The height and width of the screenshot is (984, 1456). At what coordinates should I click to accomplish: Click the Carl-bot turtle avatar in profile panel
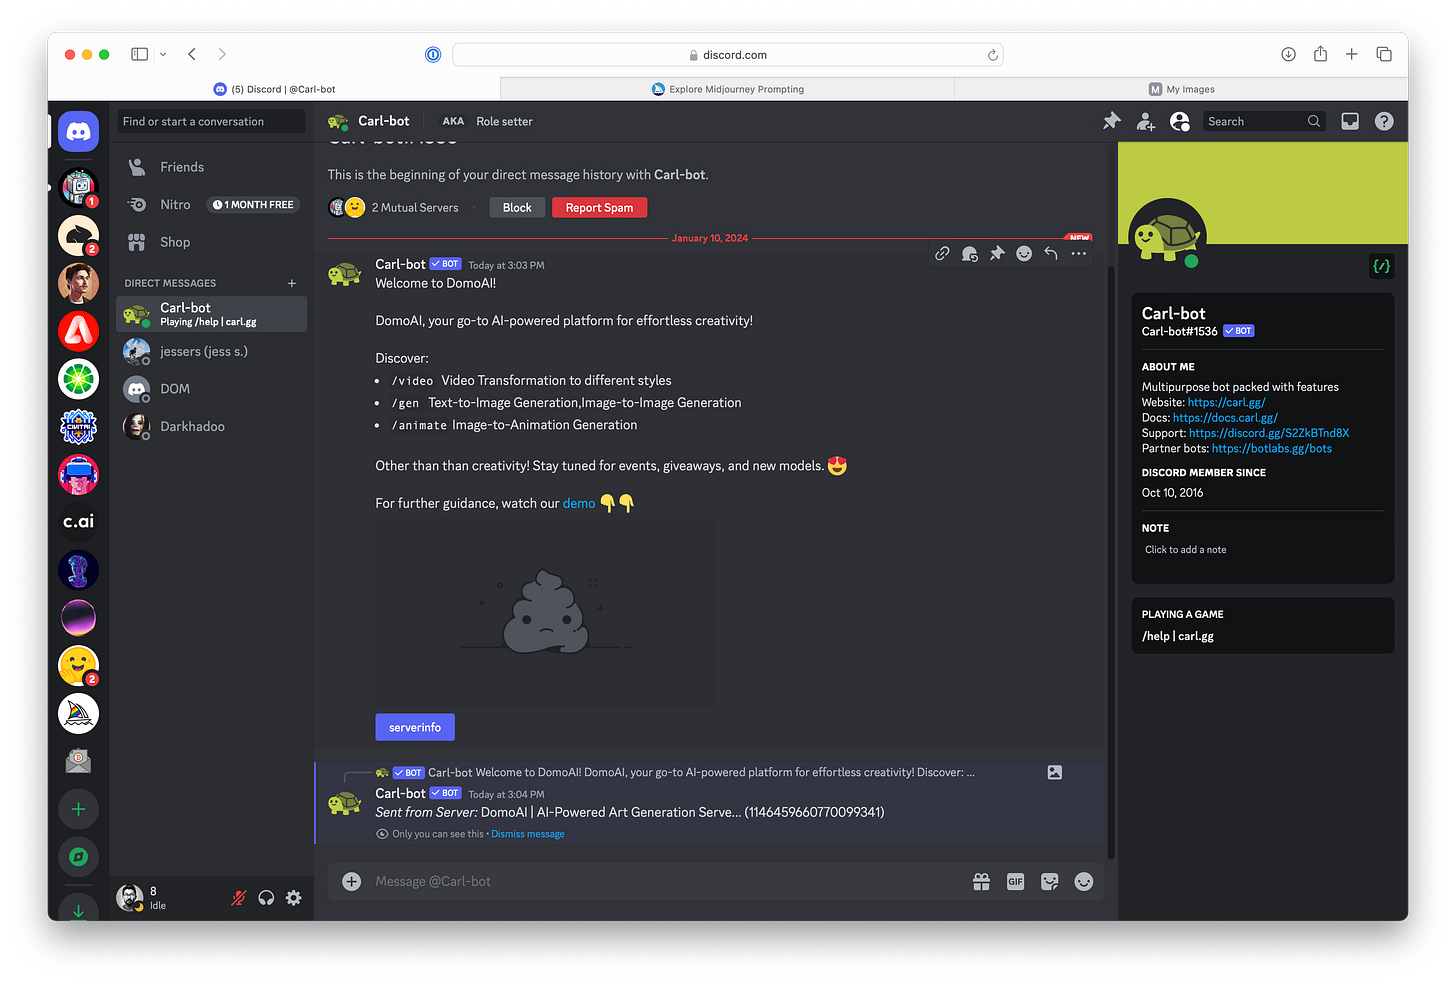(x=1167, y=236)
